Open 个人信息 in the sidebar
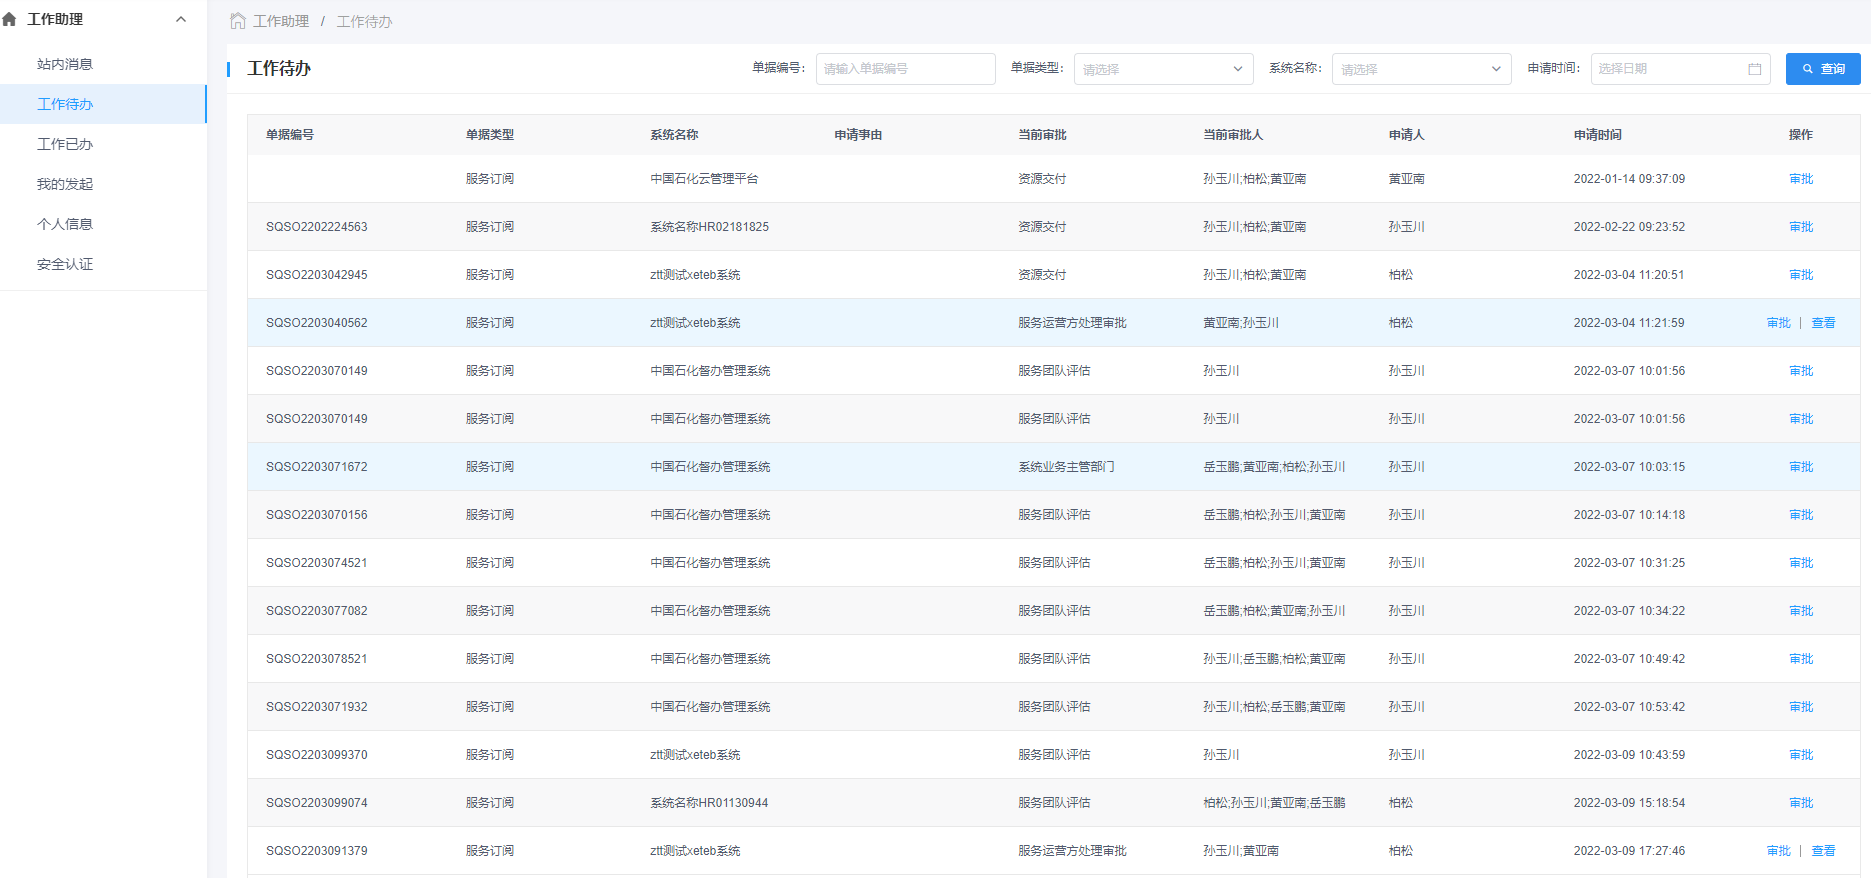The image size is (1871, 878). [x=65, y=224]
